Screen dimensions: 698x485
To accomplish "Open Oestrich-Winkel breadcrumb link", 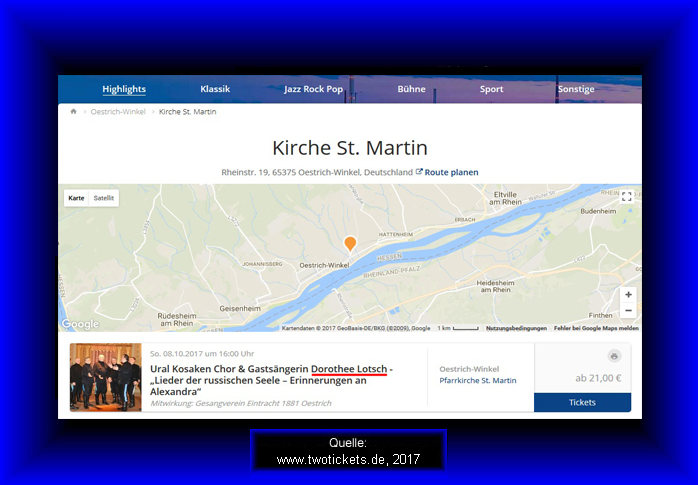I will tap(119, 112).
